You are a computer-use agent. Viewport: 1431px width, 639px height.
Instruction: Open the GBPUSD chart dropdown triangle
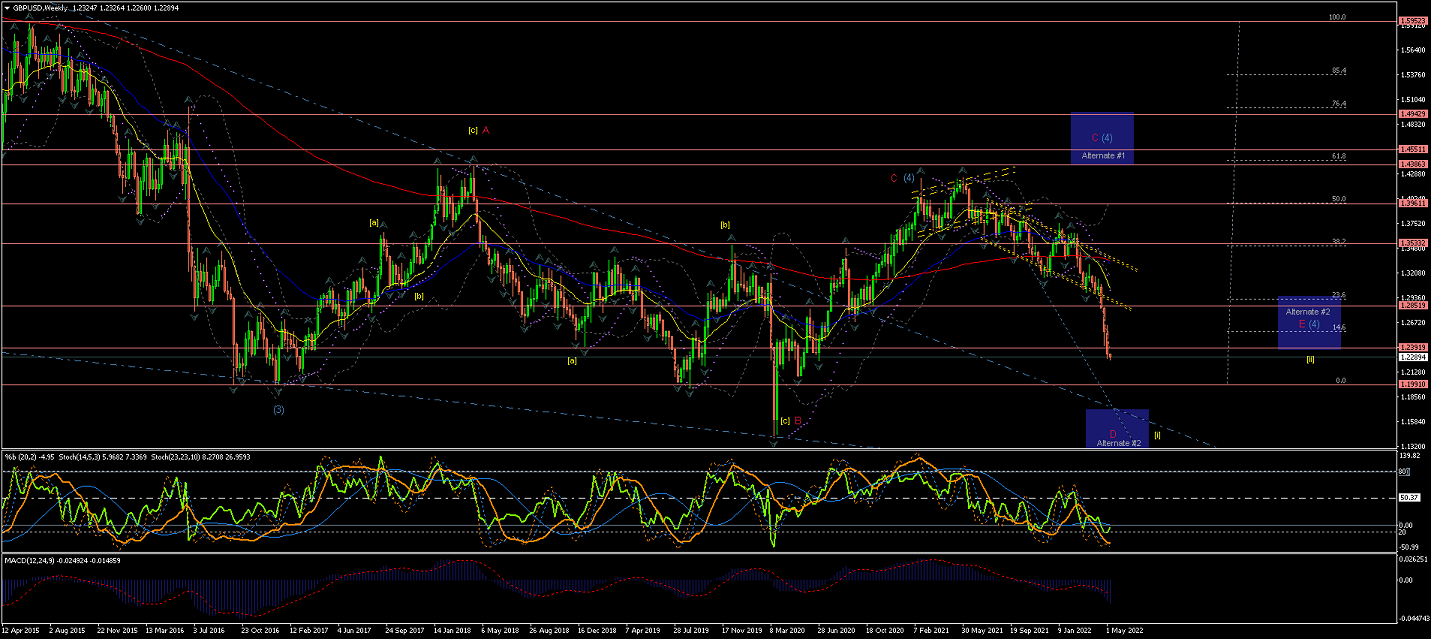7,7
